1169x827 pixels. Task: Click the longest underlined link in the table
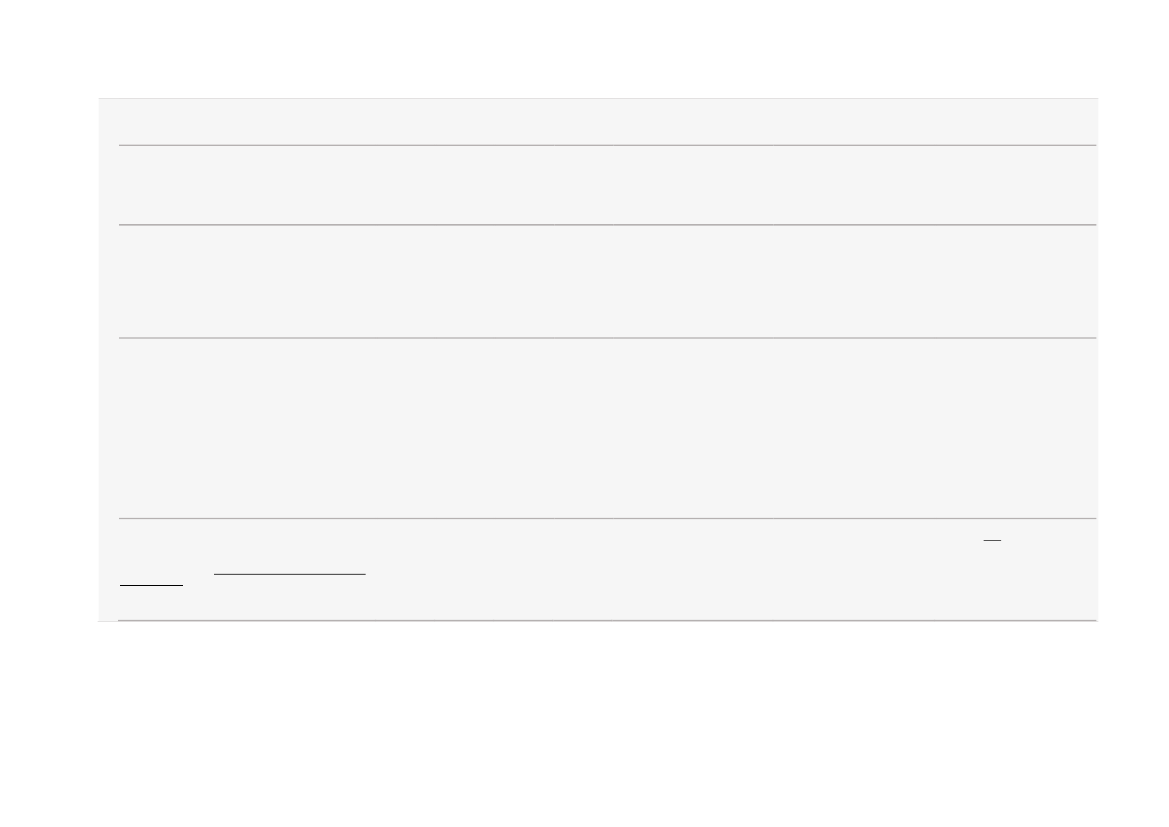pos(289,573)
